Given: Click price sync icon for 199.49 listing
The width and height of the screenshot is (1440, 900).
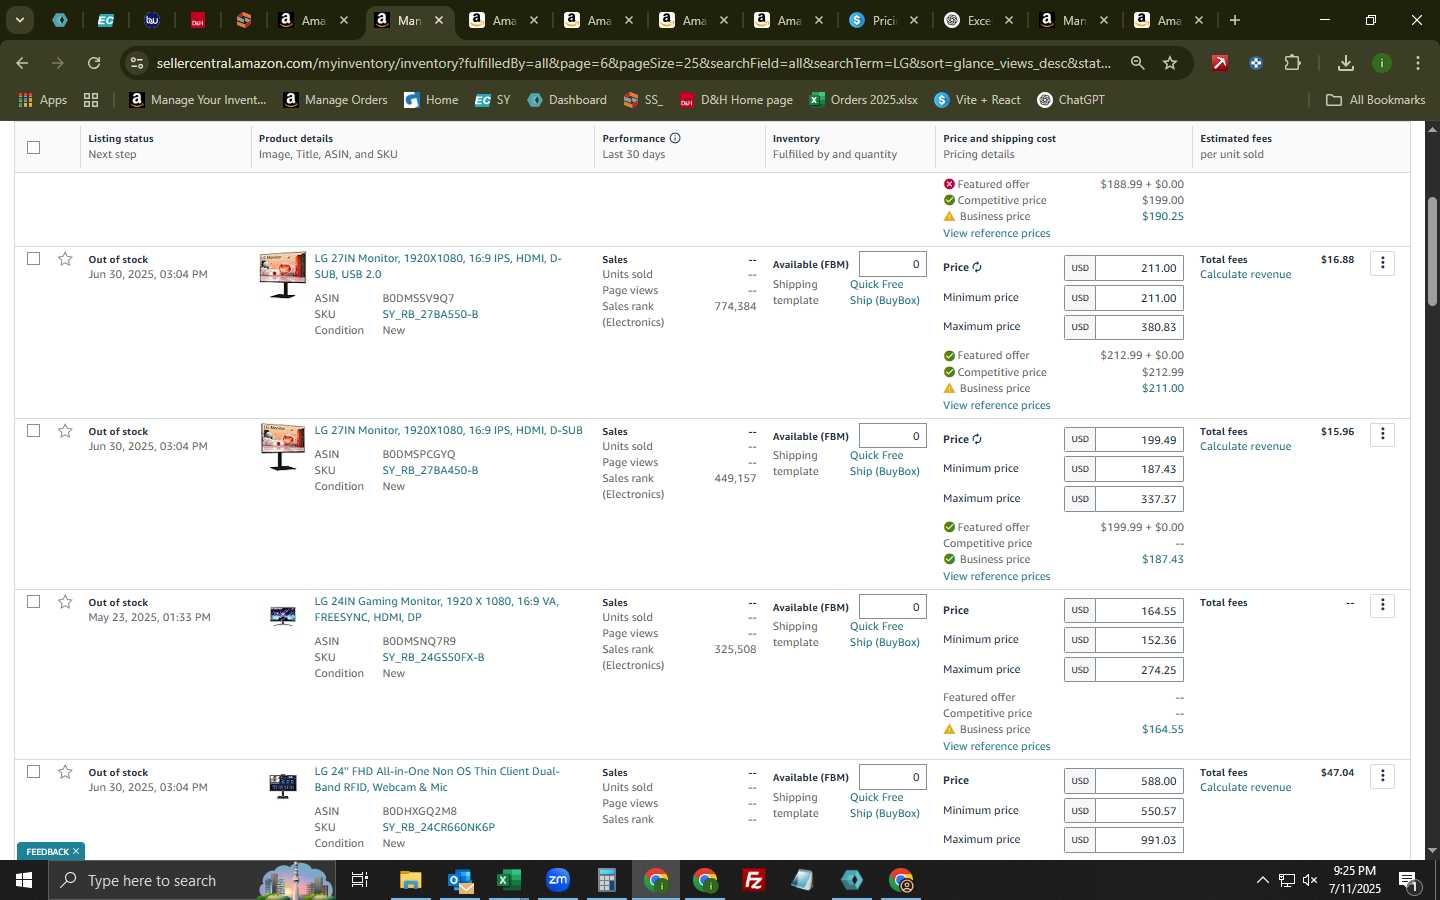Looking at the screenshot, I should click(x=977, y=439).
